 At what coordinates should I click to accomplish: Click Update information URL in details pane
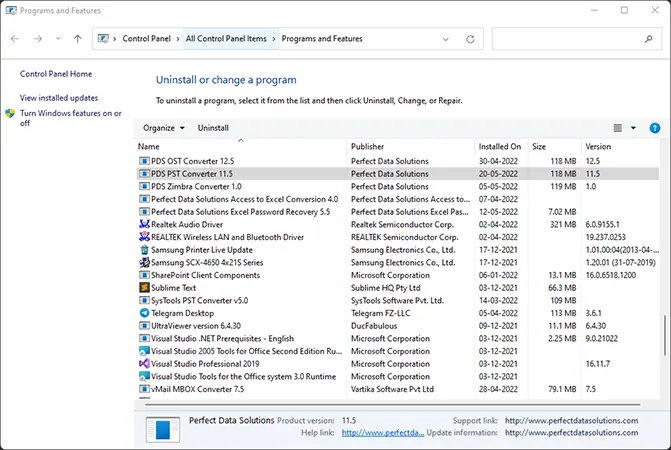pyautogui.click(x=571, y=433)
